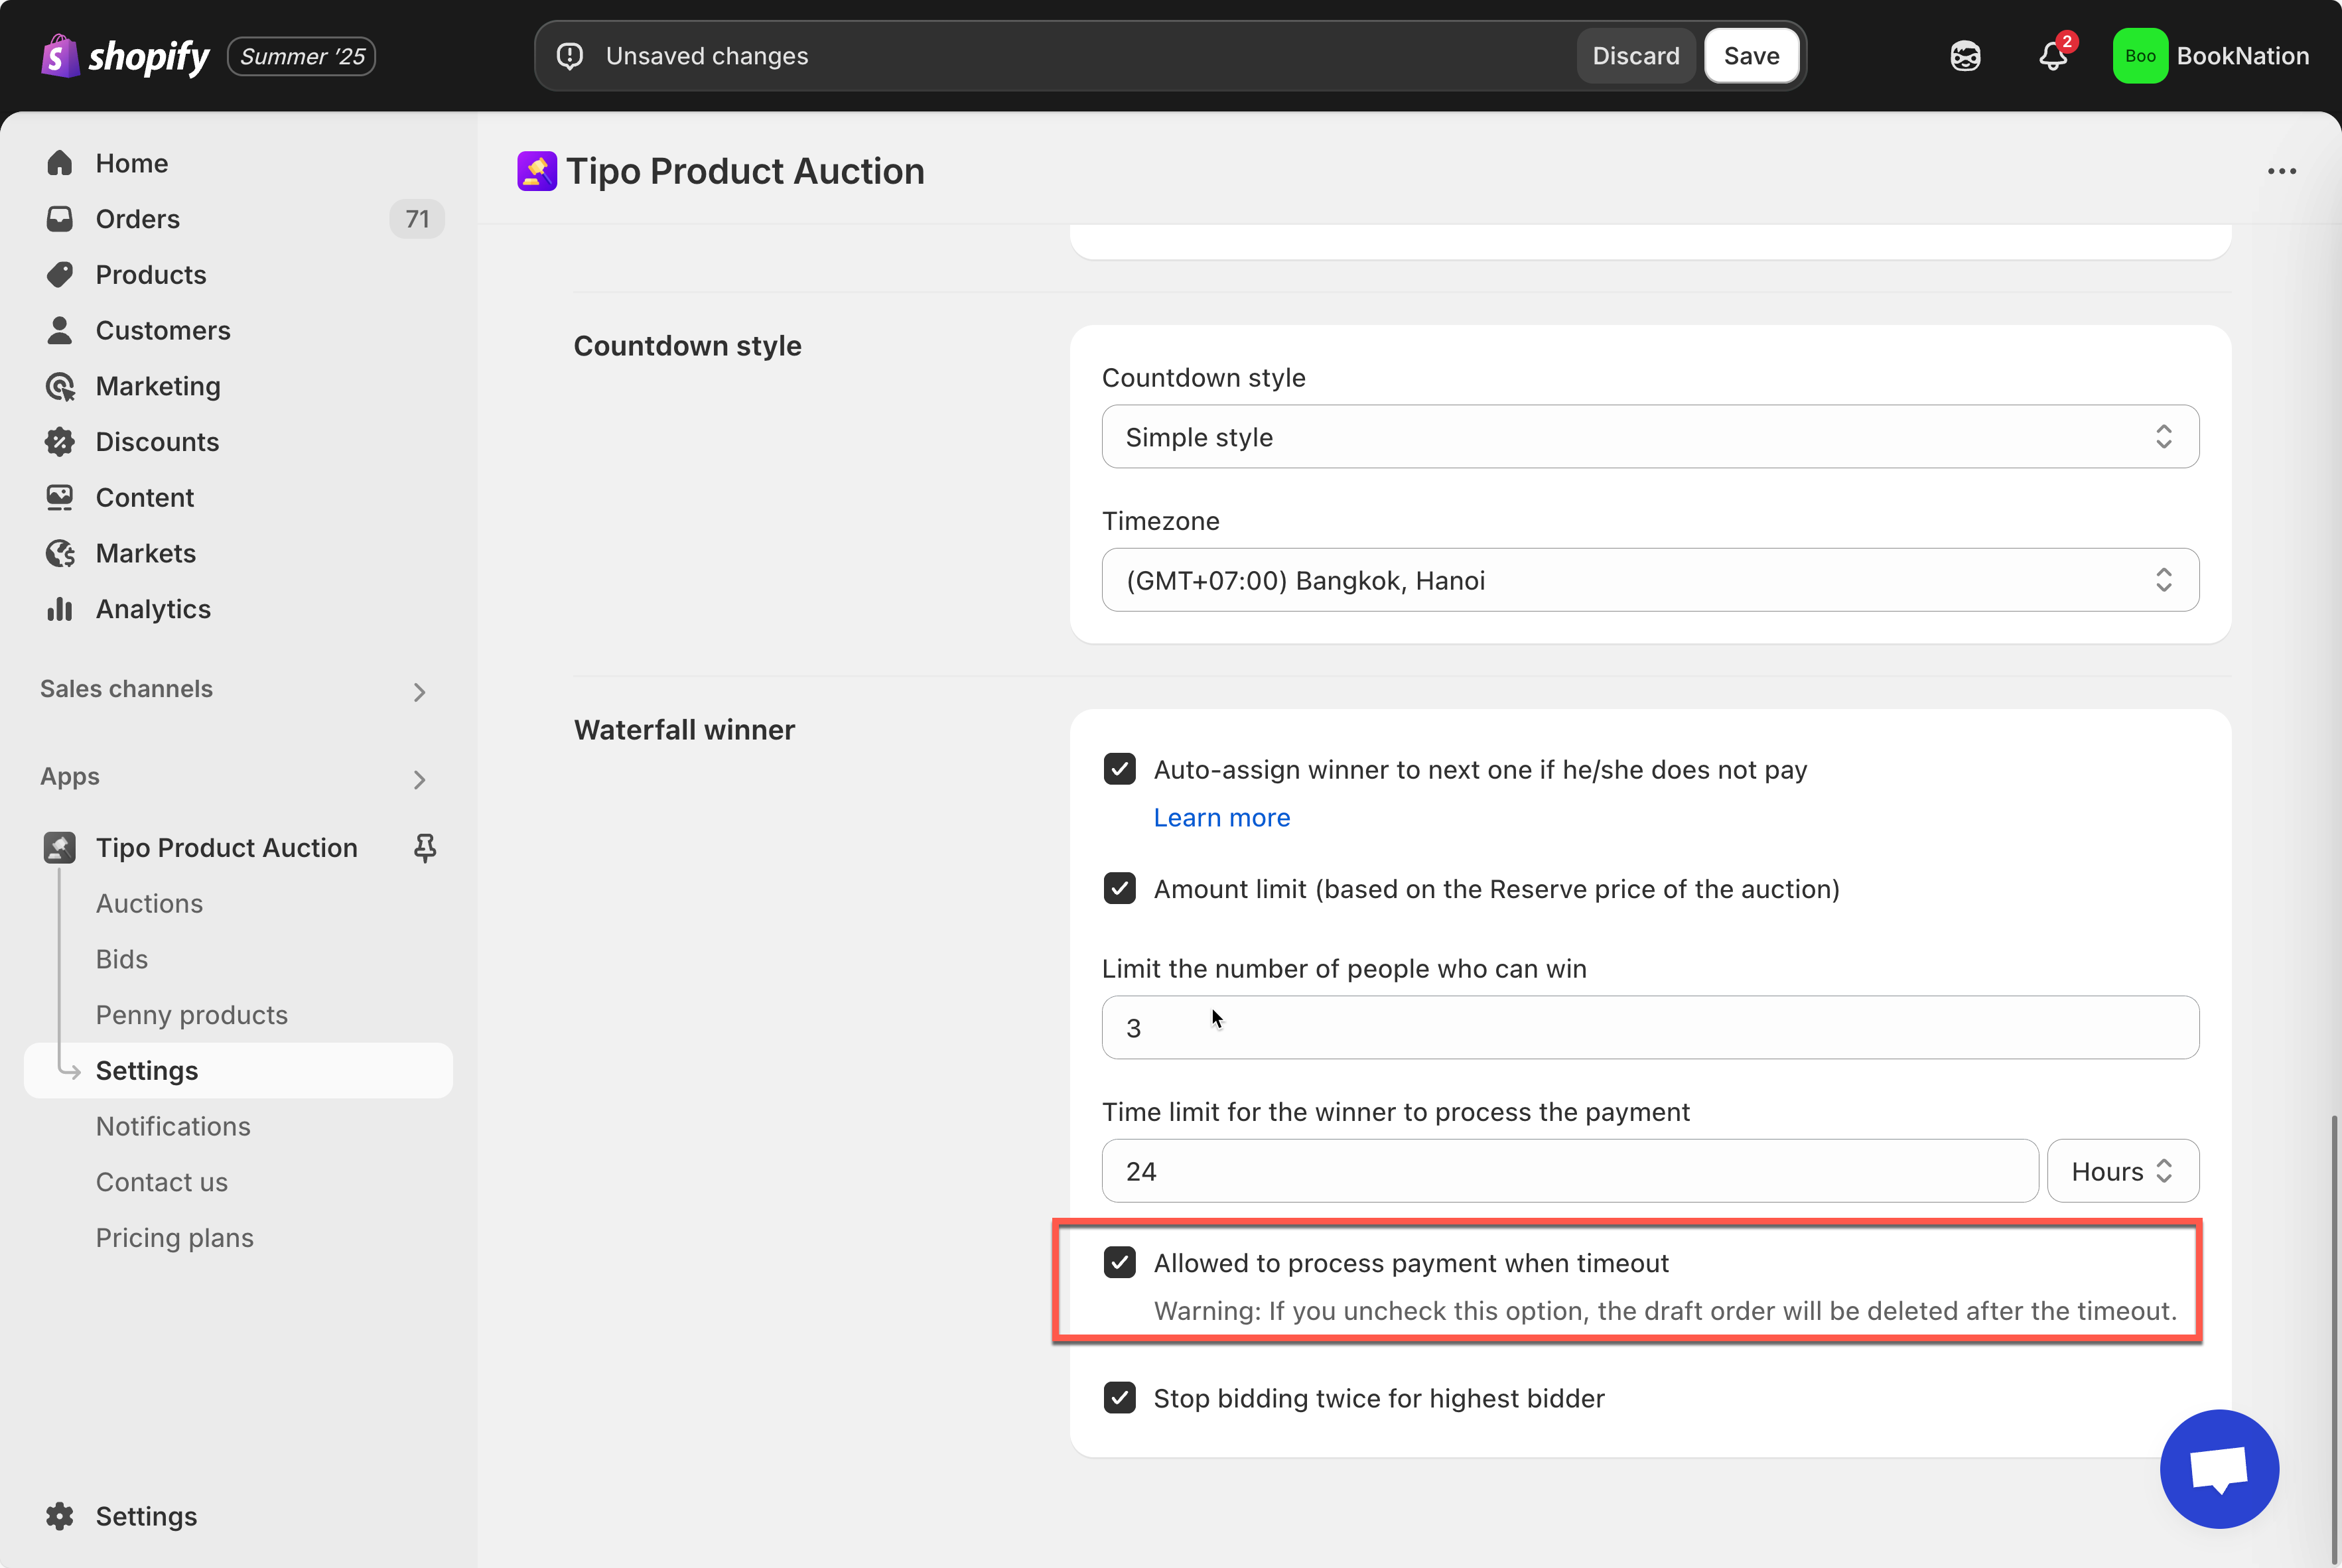This screenshot has height=1568, width=2342.
Task: Save the unsaved changes
Action: coord(1750,56)
